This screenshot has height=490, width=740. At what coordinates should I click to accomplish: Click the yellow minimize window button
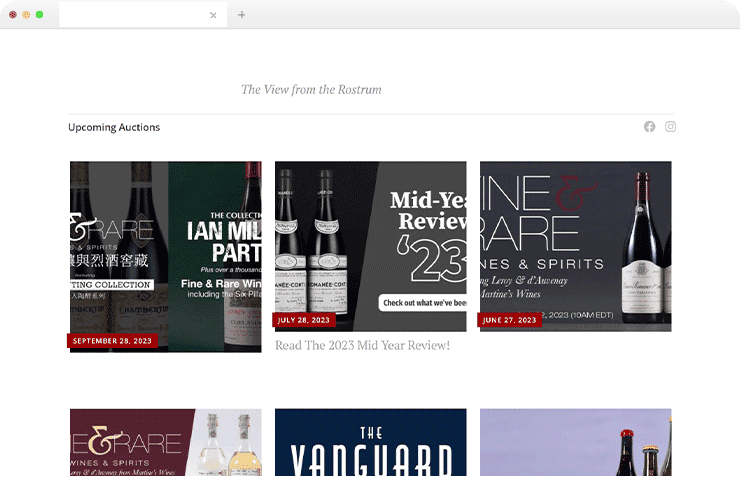tap(26, 15)
